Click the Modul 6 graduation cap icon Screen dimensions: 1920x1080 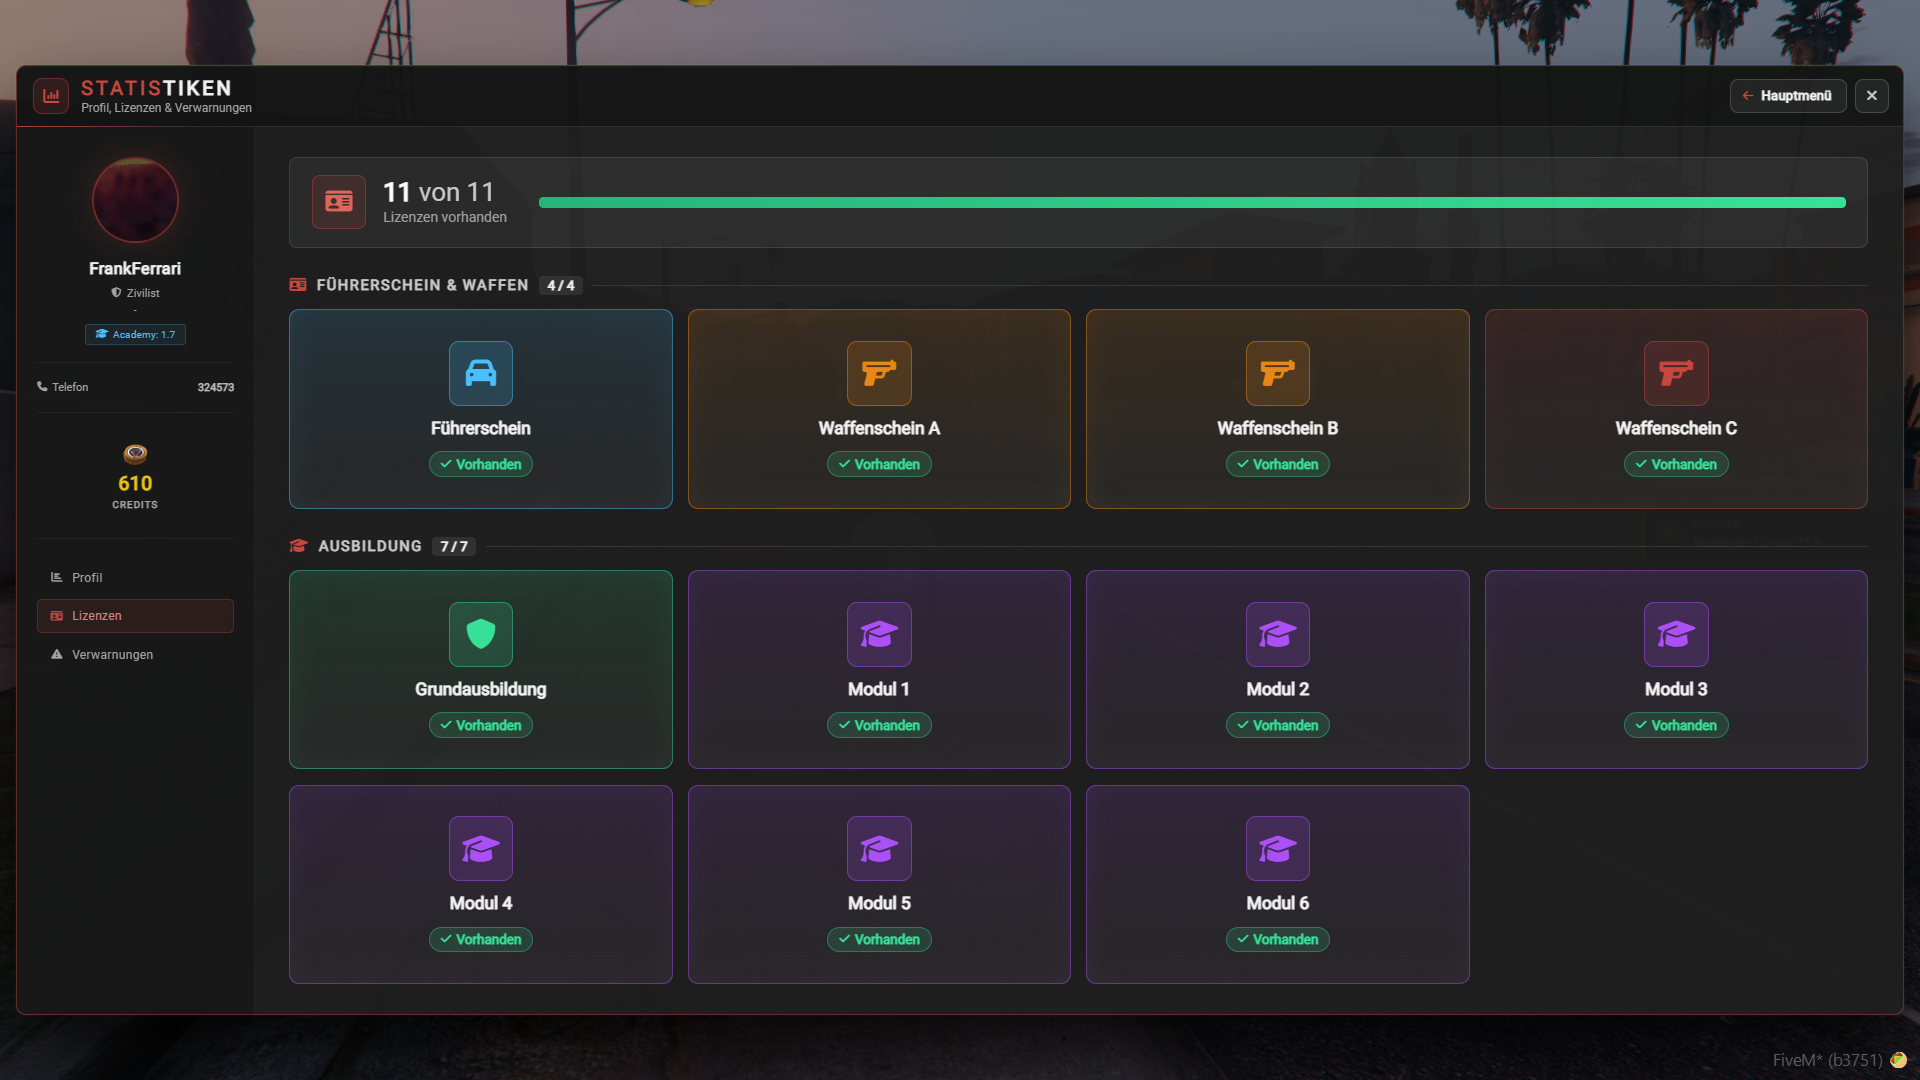click(x=1277, y=848)
